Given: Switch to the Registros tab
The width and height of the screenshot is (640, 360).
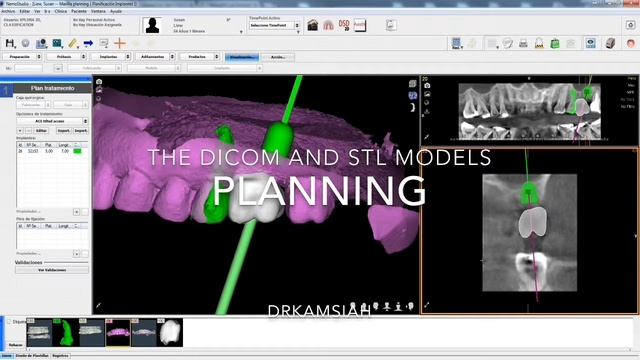Looking at the screenshot, I should [60, 356].
